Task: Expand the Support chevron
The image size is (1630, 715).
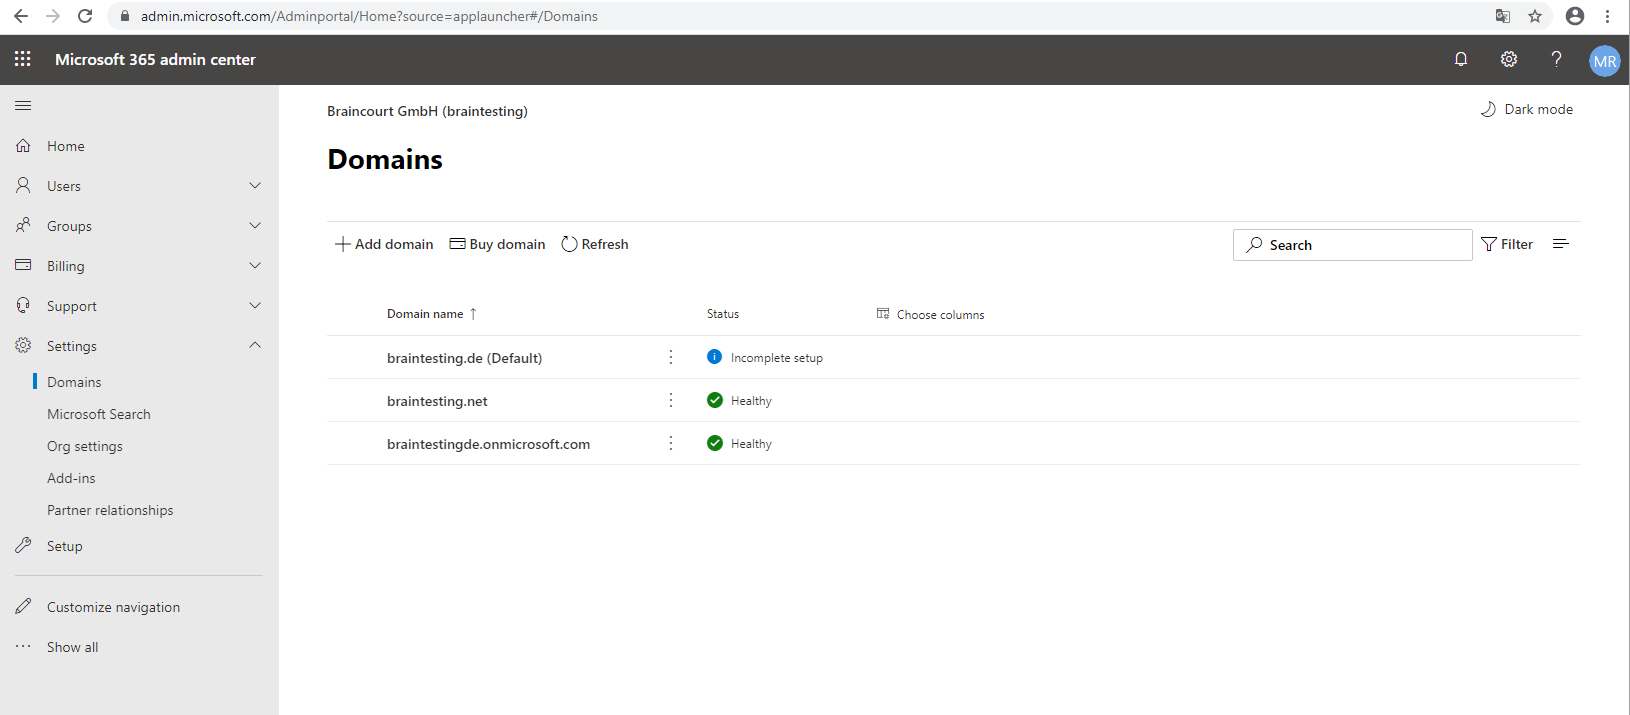Action: tap(255, 306)
